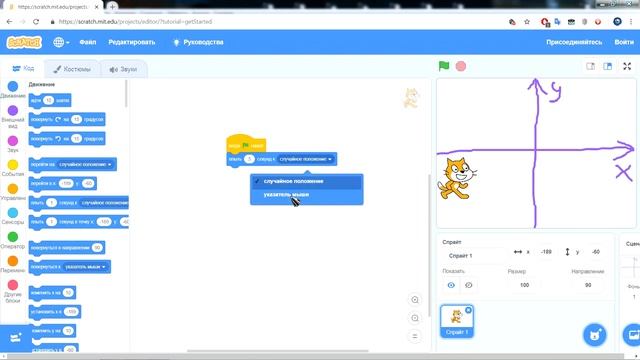Open the choose a backdrop button

click(633, 335)
